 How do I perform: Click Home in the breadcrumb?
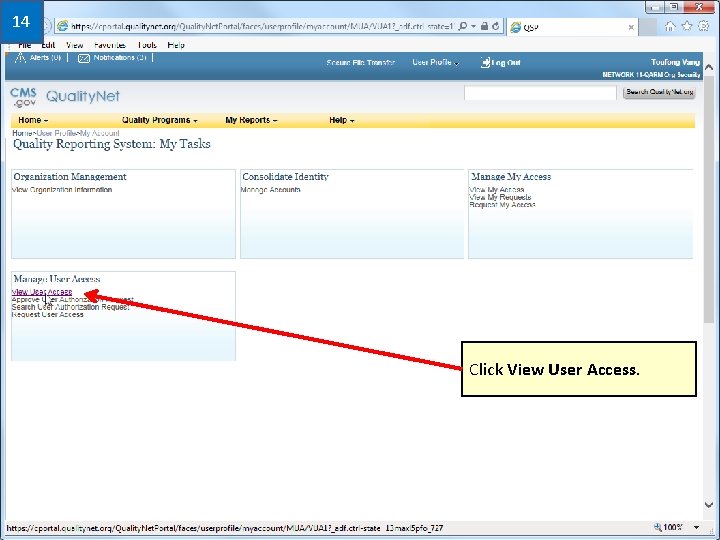click(22, 133)
